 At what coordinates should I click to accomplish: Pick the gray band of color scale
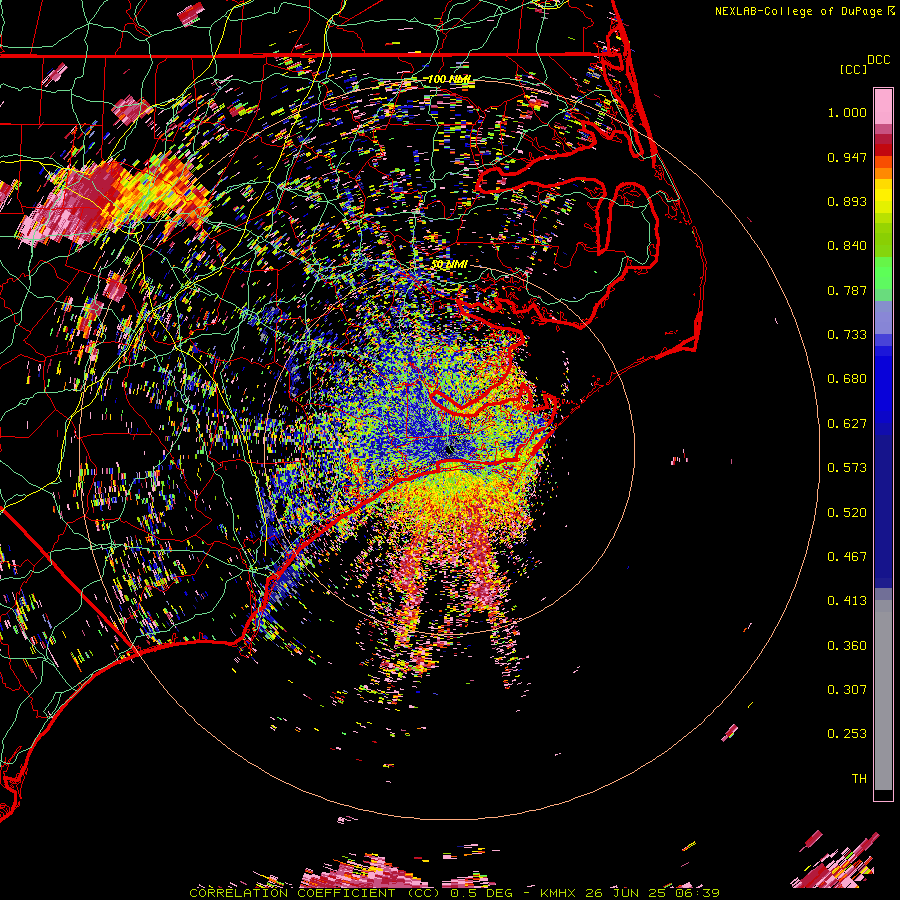[x=883, y=695]
